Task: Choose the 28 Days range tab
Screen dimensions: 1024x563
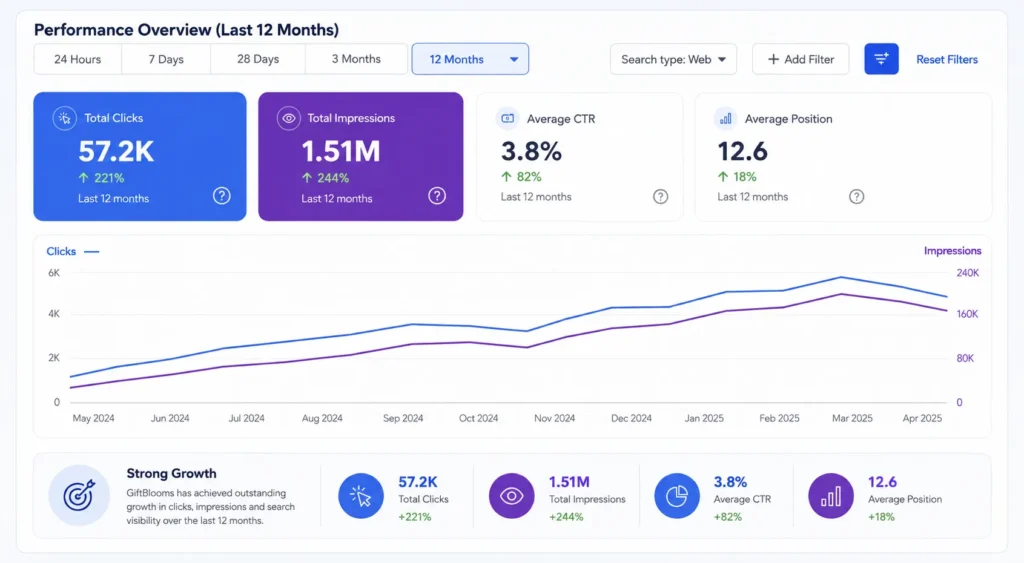Action: point(258,59)
